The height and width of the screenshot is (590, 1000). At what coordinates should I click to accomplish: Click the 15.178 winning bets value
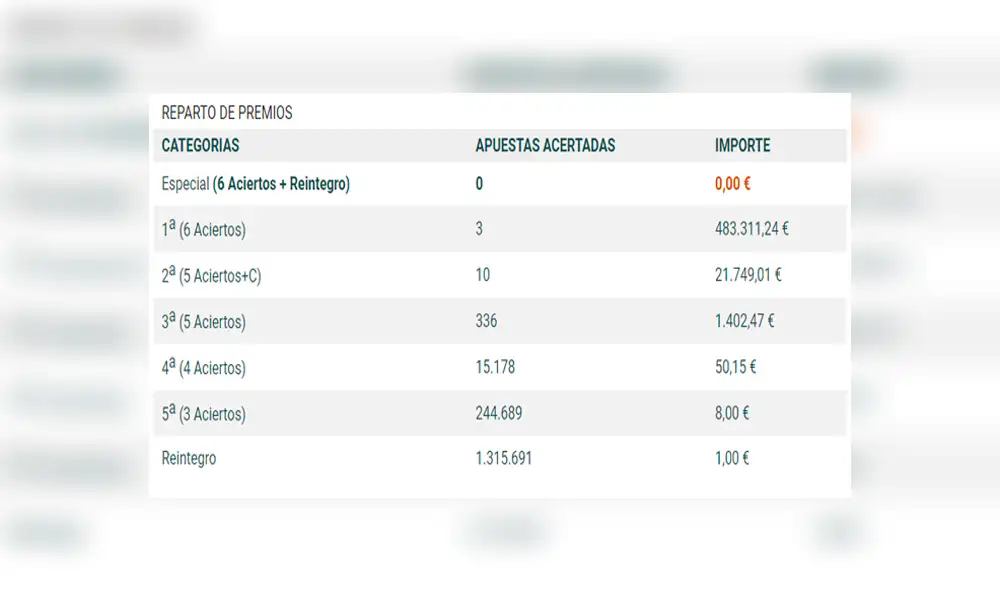point(495,367)
